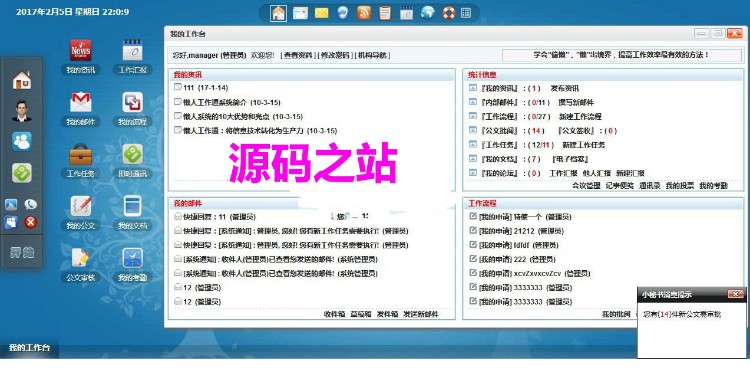Open news item 懒人工作通系统简介
The width and height of the screenshot is (750, 374).
[x=232, y=102]
